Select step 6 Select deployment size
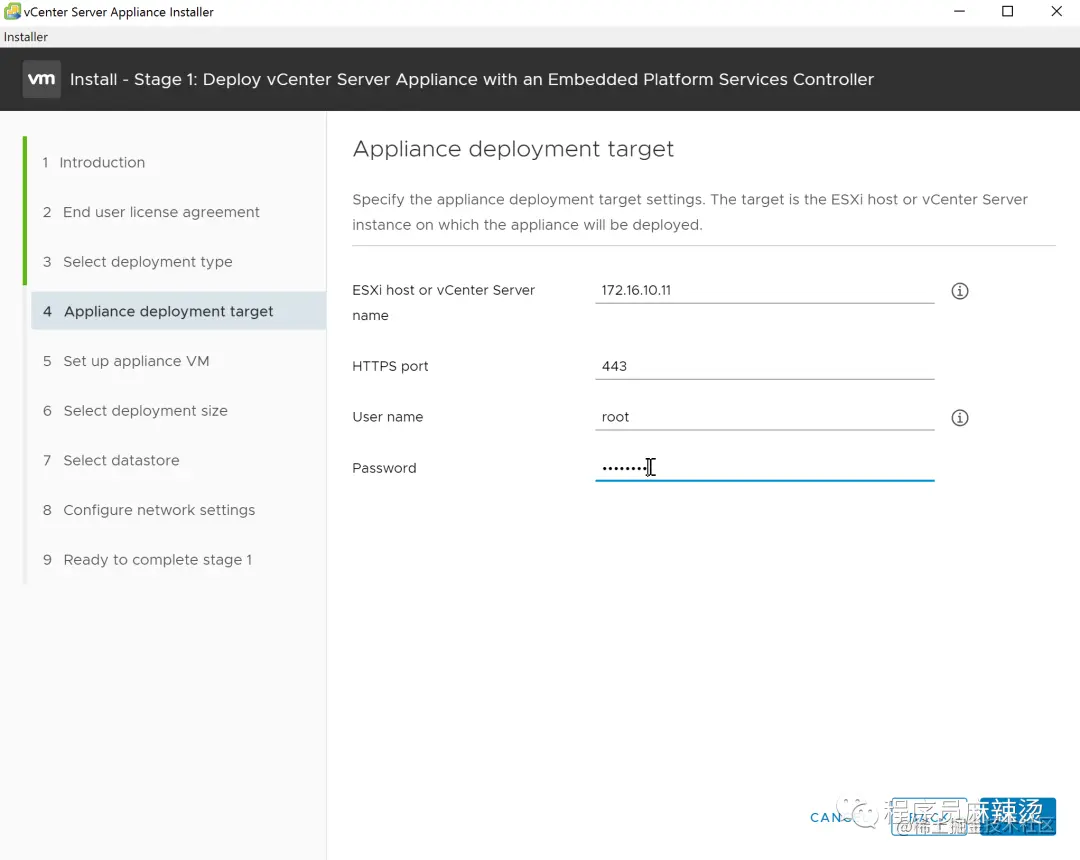This screenshot has width=1080, height=860. 136,410
